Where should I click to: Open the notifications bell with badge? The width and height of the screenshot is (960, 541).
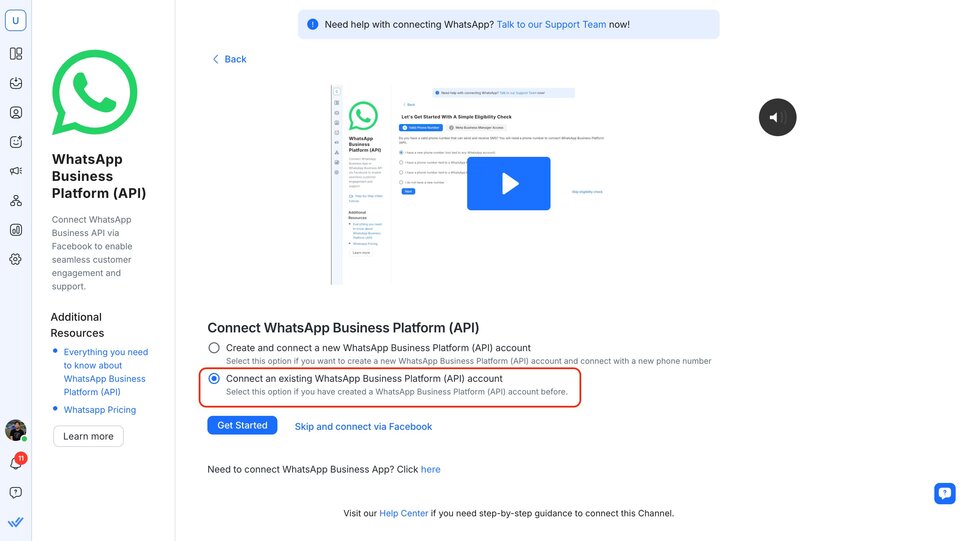(17, 462)
